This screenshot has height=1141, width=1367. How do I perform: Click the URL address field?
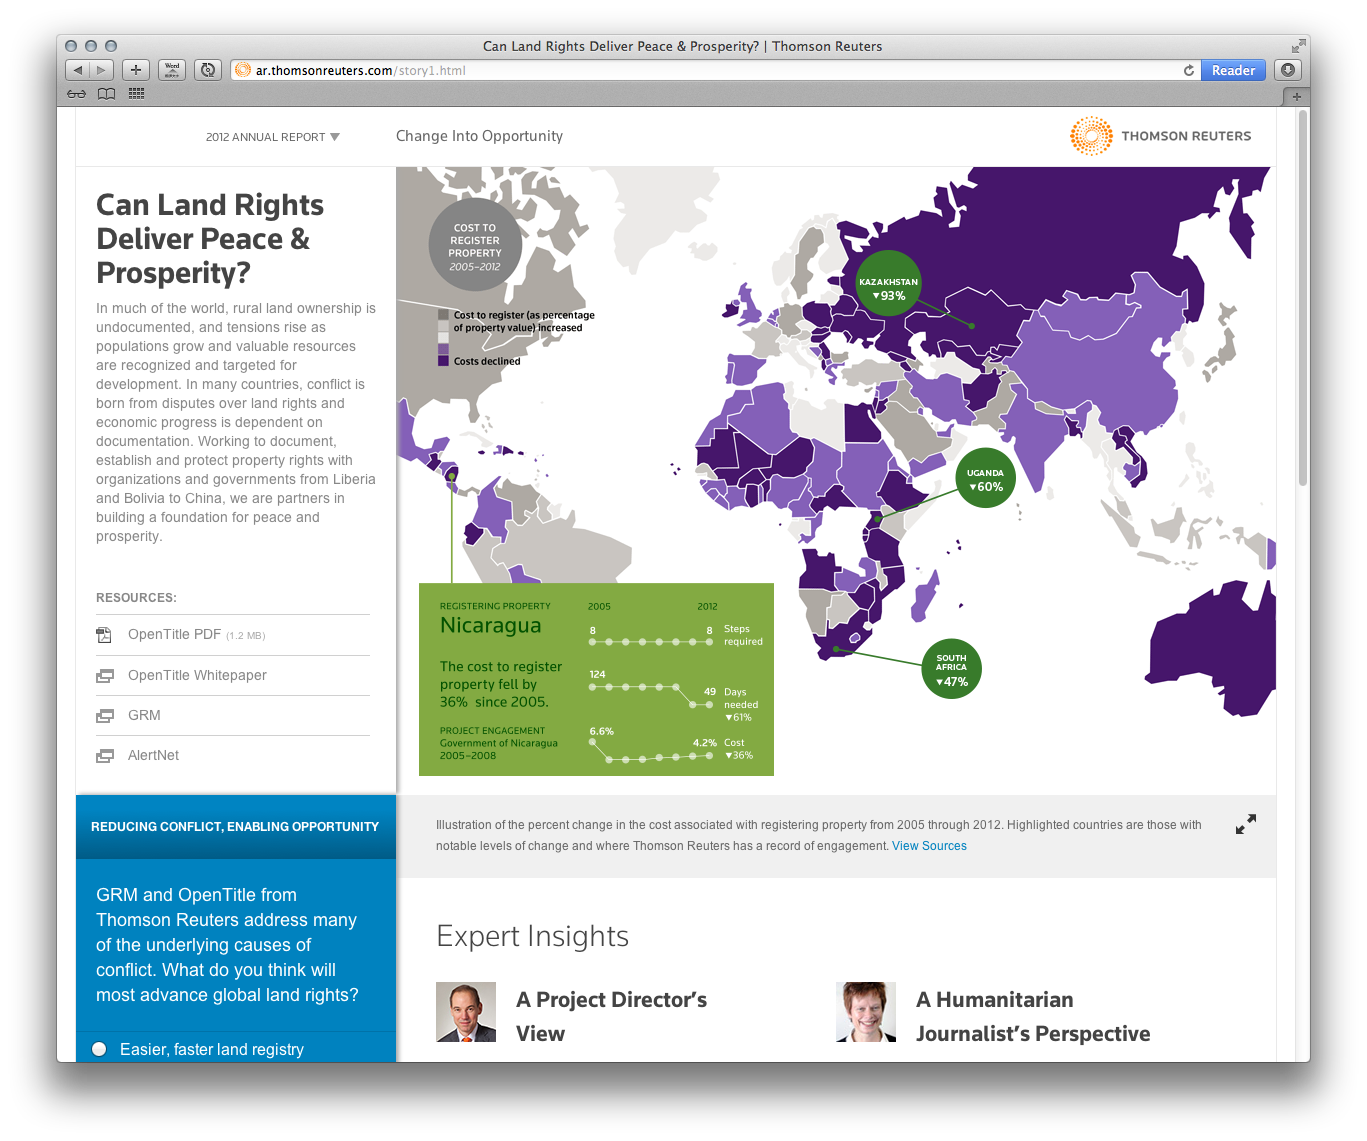[715, 70]
